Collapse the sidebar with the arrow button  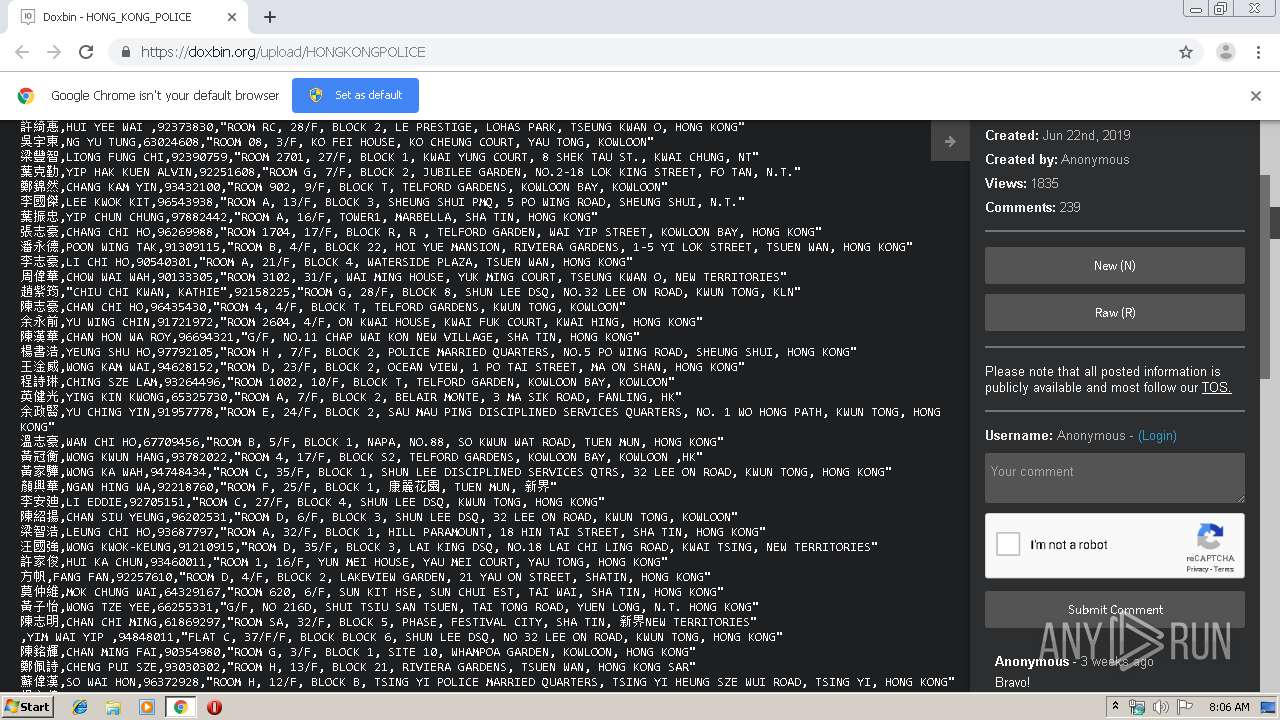pyautogui.click(x=950, y=142)
